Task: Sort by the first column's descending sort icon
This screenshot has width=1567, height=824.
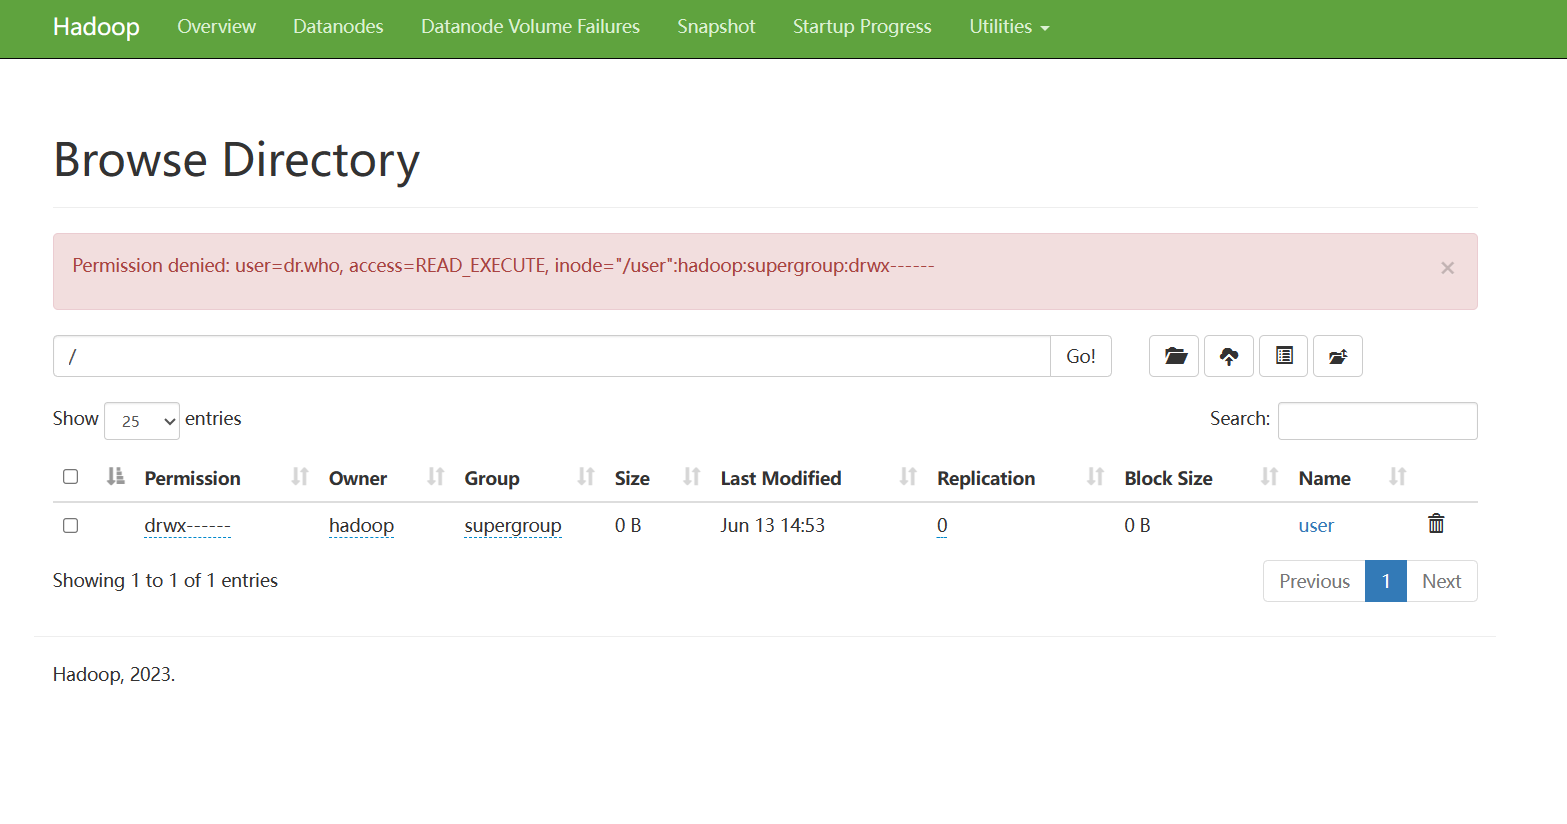Action: [x=115, y=477]
